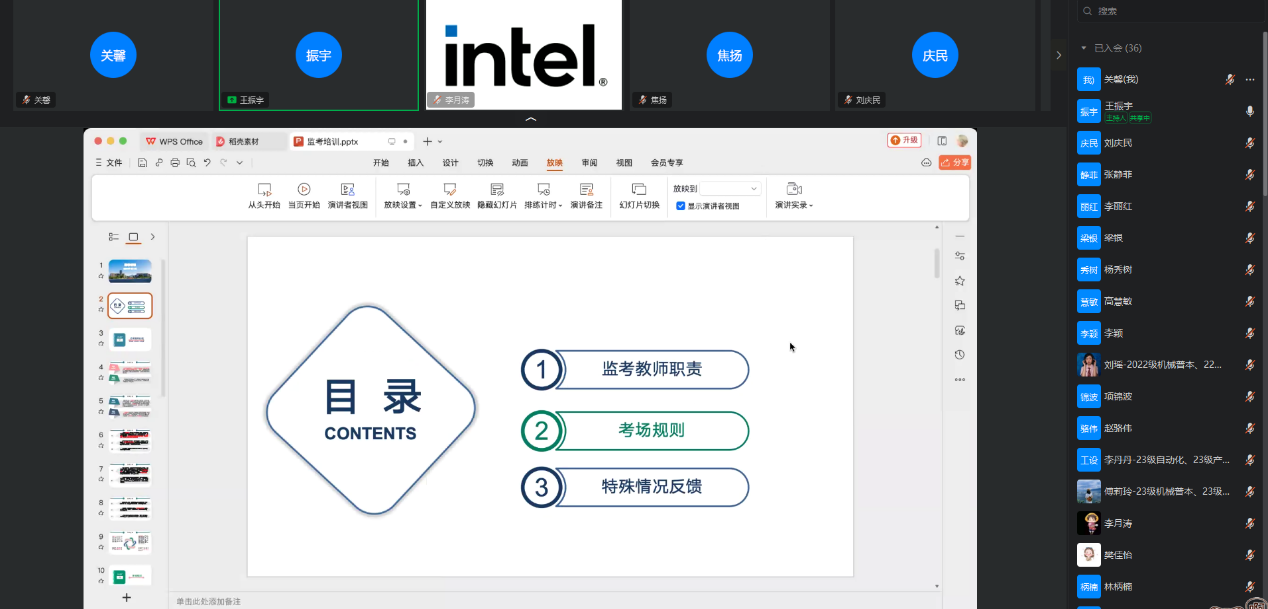Click the slide editor vertical scrollbar

click(x=937, y=263)
